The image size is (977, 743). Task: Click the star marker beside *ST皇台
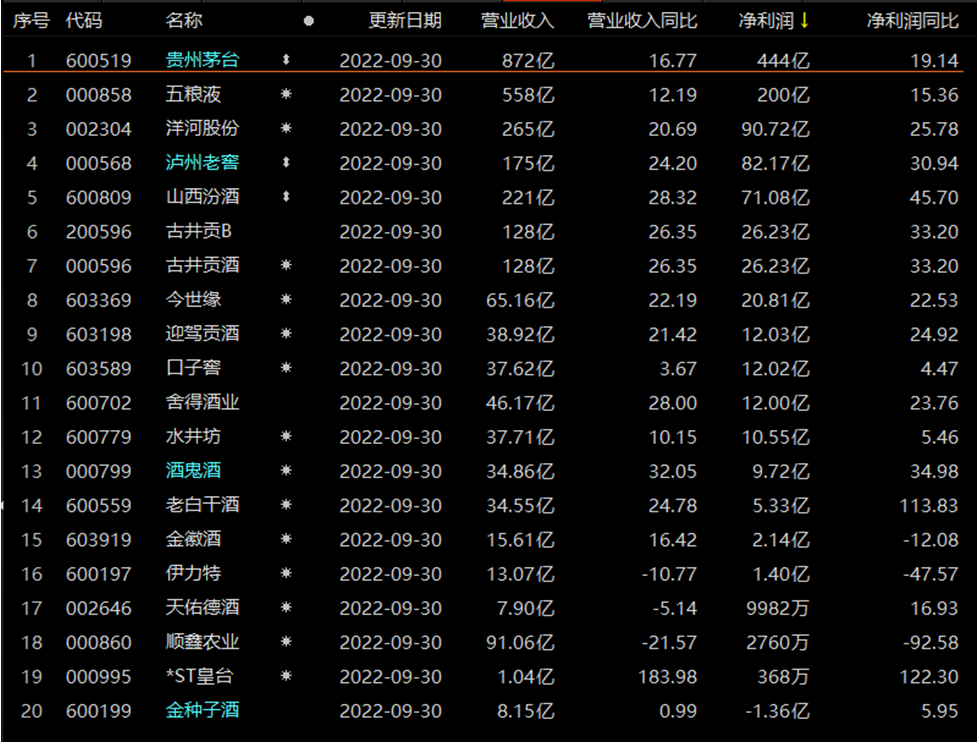pos(286,676)
